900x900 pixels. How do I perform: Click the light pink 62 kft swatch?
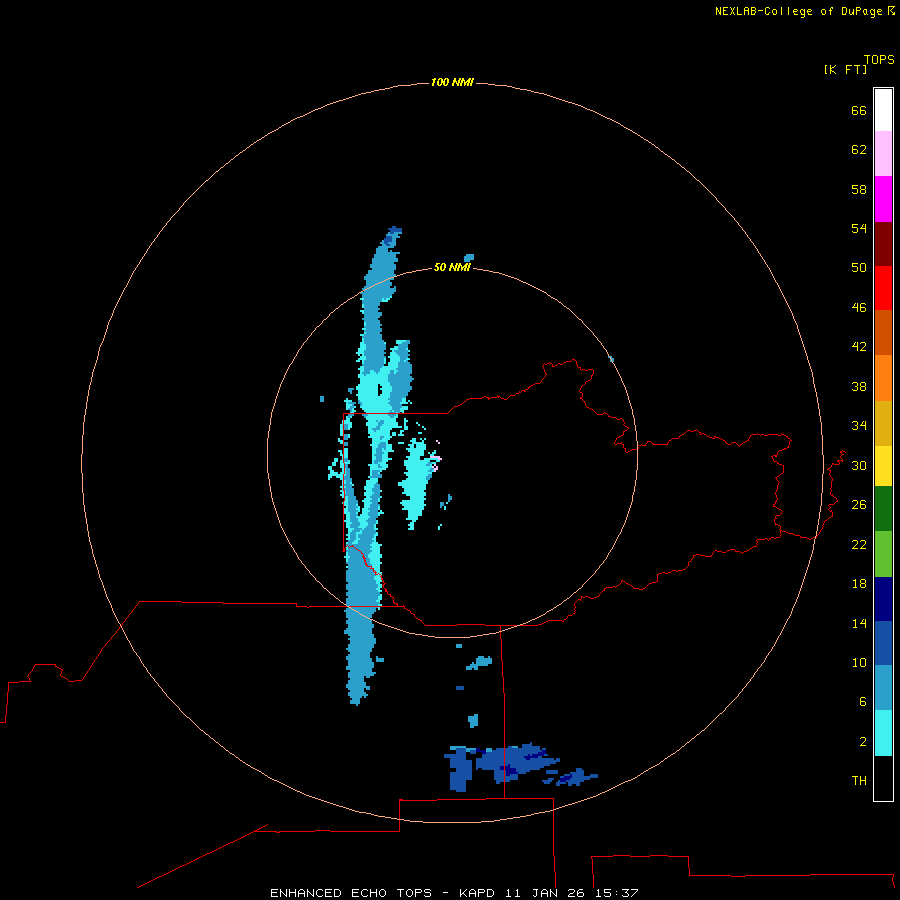click(x=883, y=153)
